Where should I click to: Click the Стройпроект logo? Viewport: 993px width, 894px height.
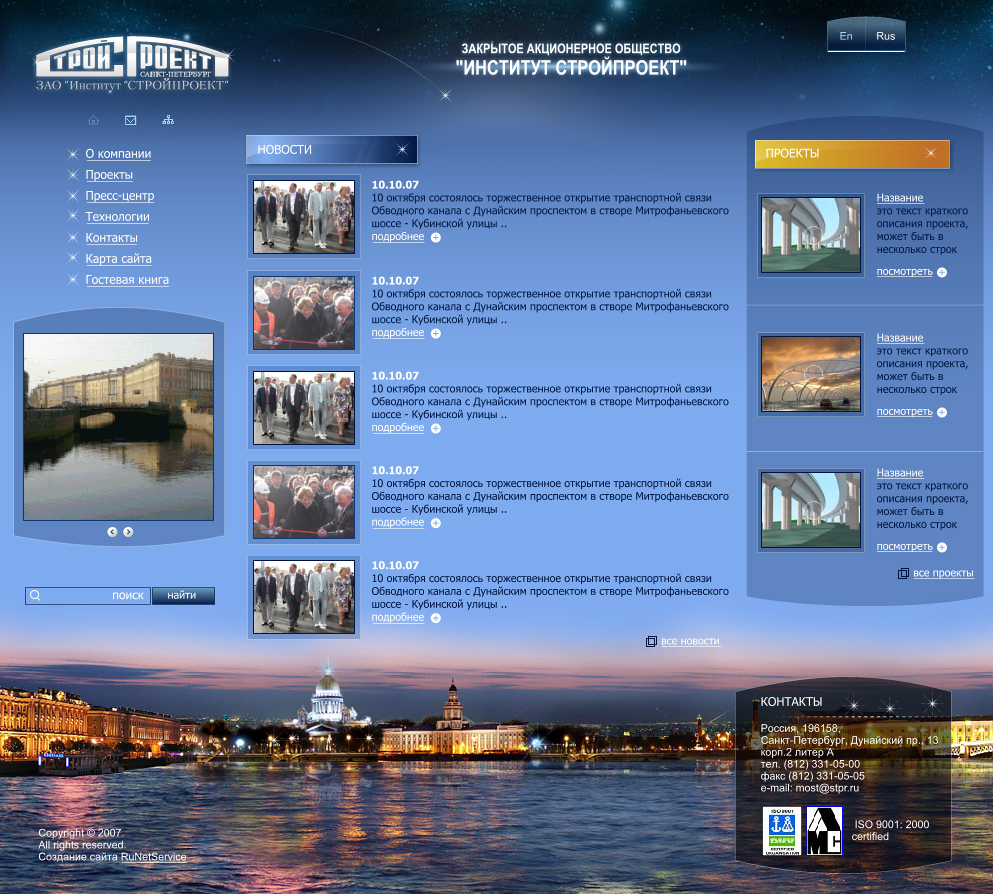pos(132,63)
